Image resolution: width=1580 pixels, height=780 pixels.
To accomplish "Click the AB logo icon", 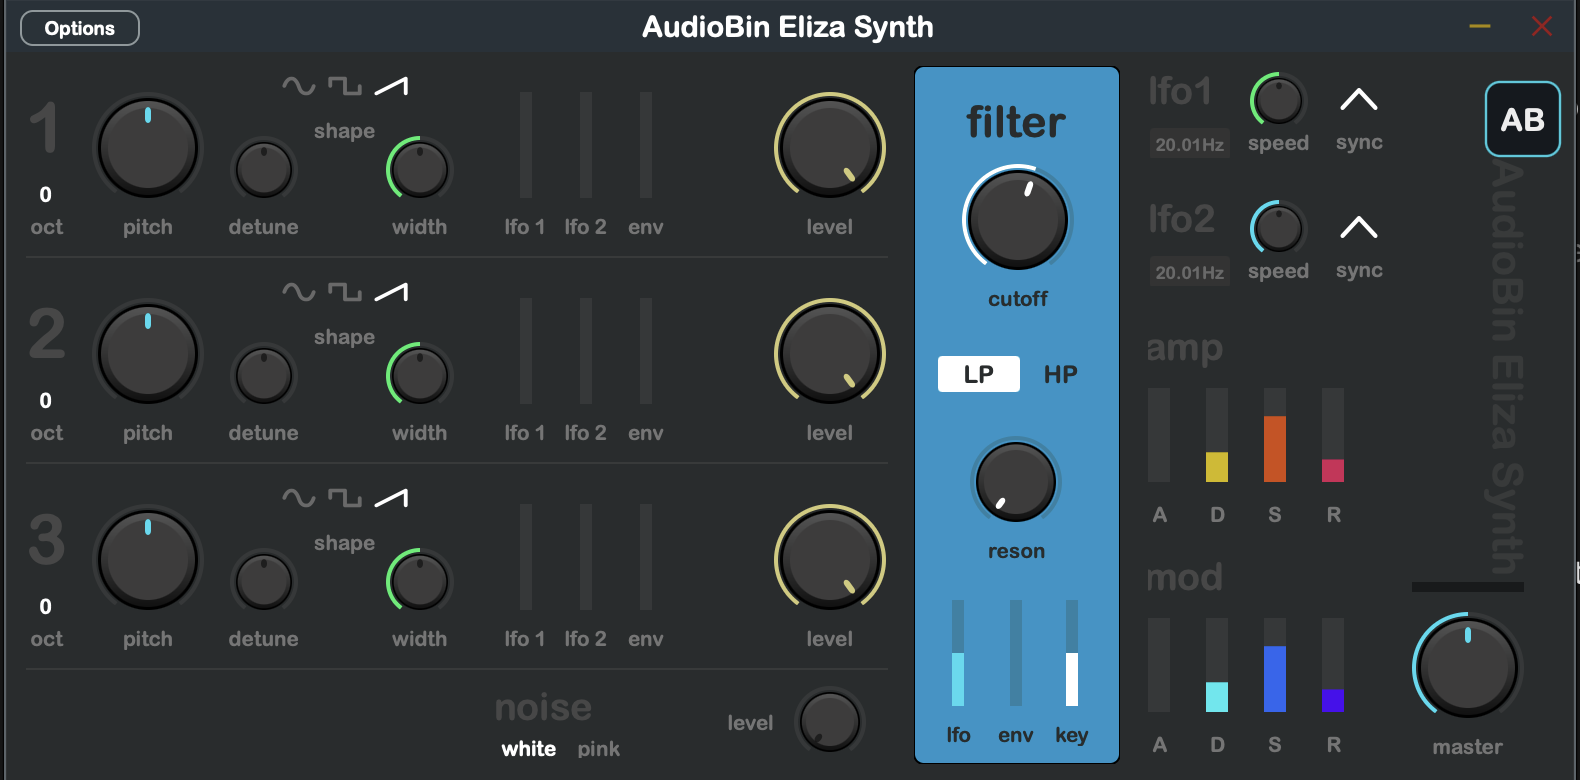I will click(1522, 120).
